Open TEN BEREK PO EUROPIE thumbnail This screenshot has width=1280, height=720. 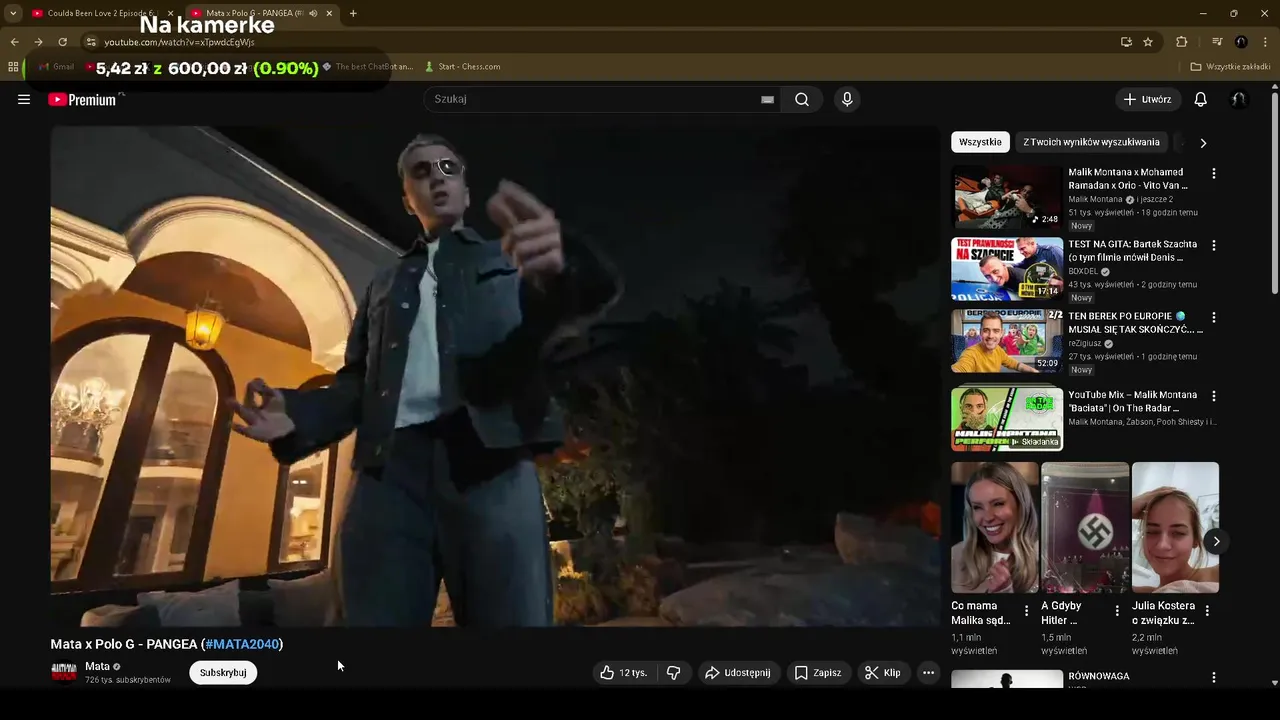[x=1007, y=341]
